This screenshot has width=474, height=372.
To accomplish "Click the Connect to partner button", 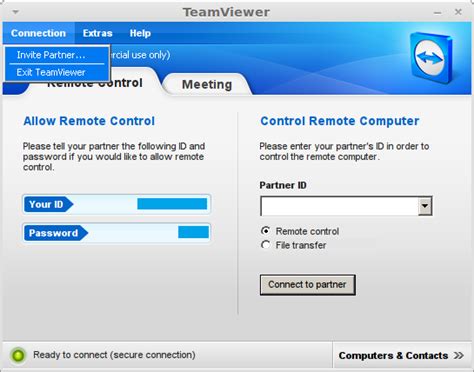I will click(x=308, y=285).
